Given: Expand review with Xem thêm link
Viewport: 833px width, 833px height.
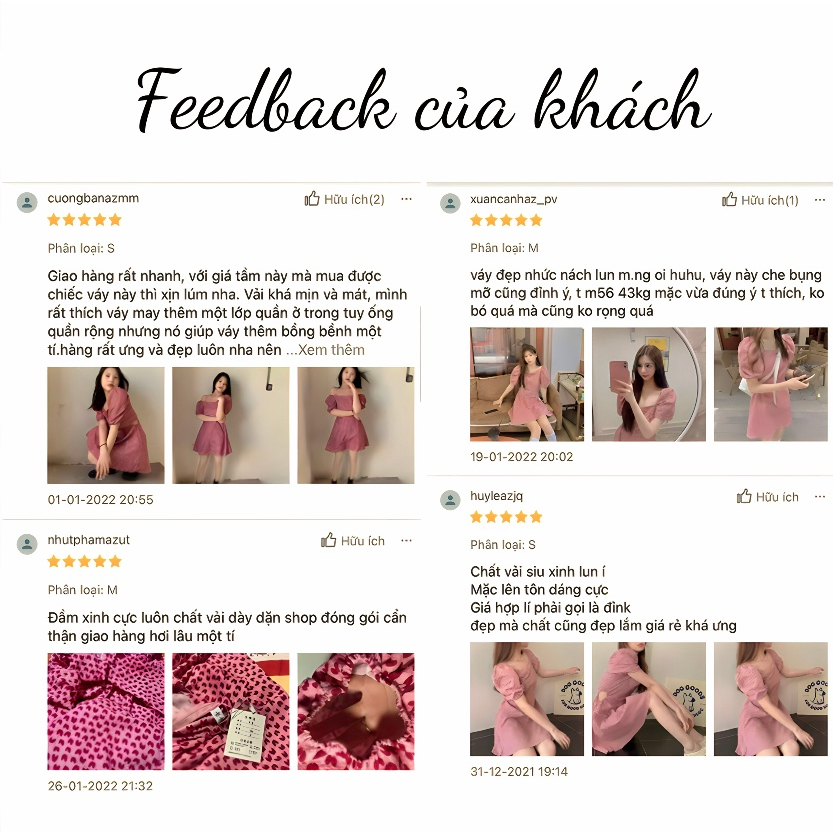Looking at the screenshot, I should (326, 350).
